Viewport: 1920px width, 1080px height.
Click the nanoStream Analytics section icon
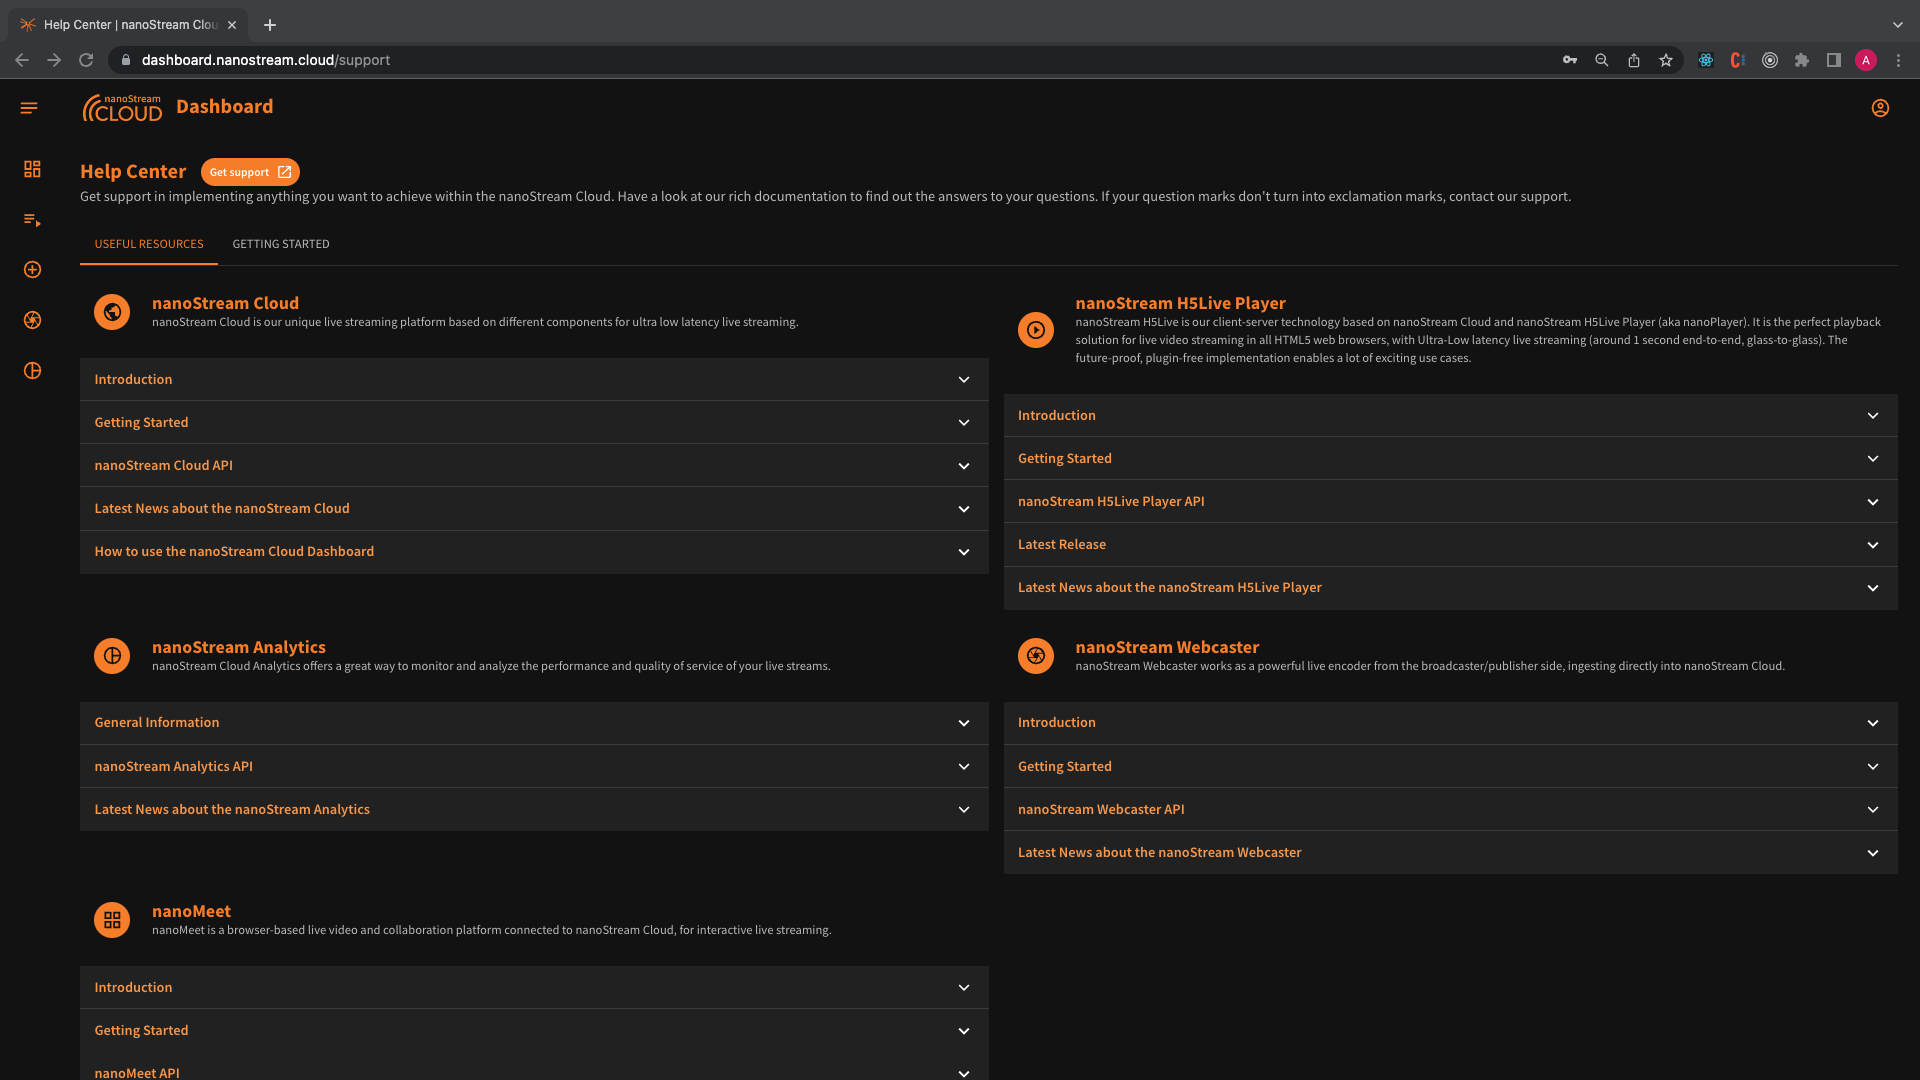coord(112,656)
